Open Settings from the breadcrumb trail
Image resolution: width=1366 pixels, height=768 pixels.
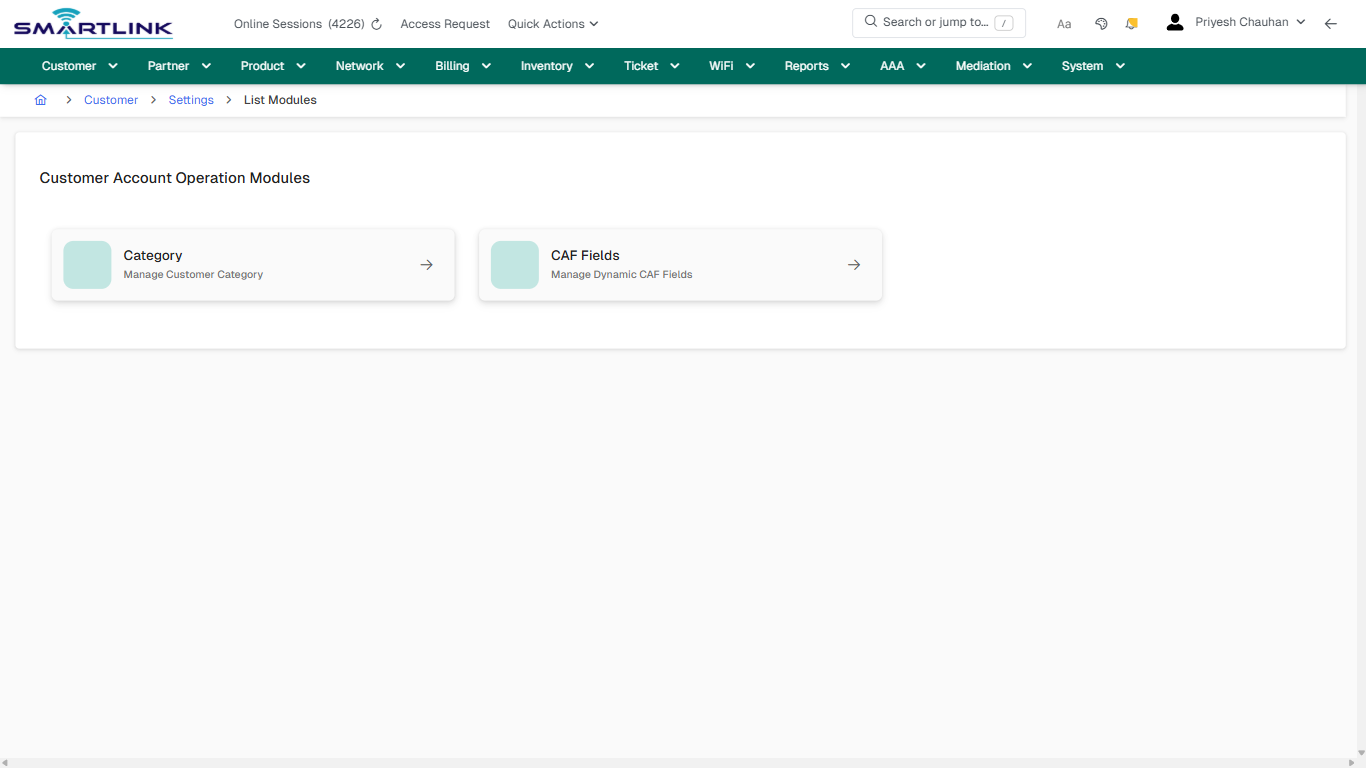191,100
